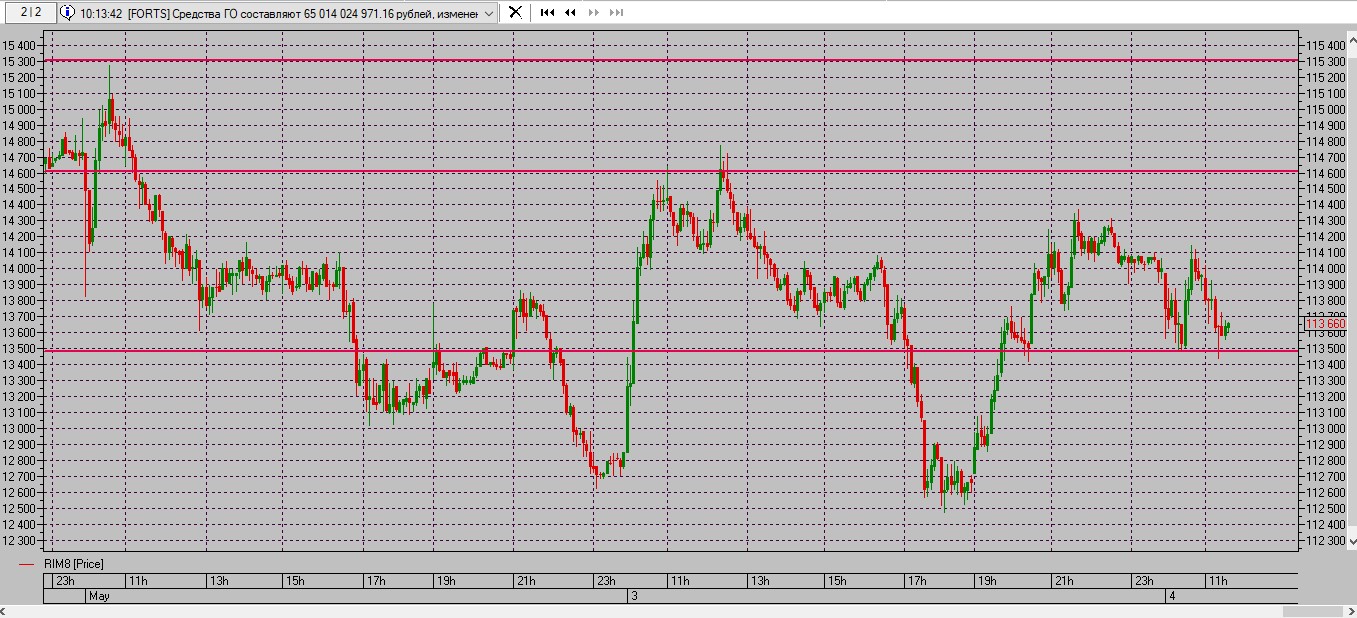
Task: Click the 2|2 message counter box
Action: [30, 12]
